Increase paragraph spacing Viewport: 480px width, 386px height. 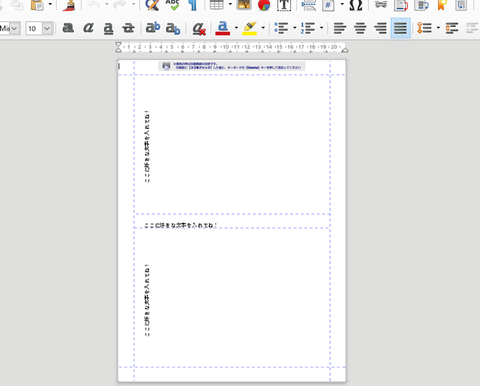click(x=452, y=28)
